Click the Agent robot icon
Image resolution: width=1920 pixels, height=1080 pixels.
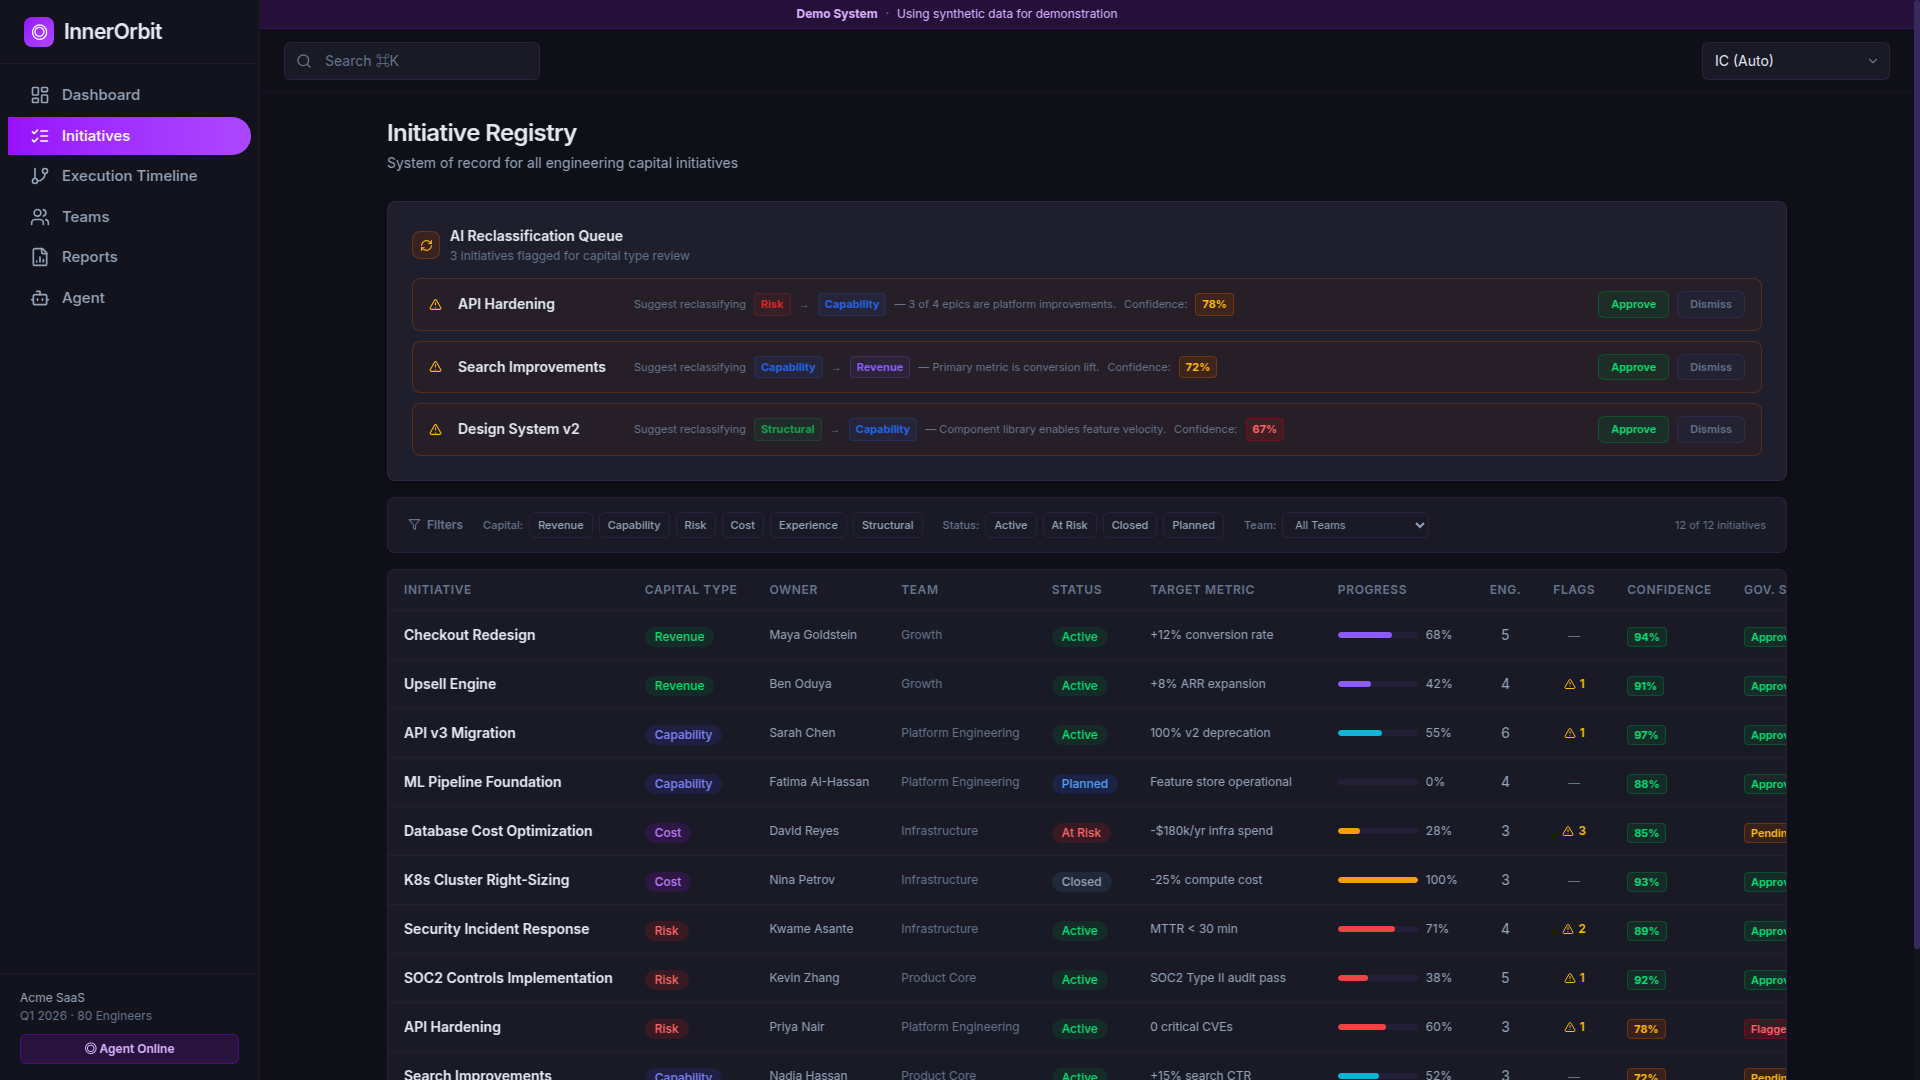pos(40,298)
